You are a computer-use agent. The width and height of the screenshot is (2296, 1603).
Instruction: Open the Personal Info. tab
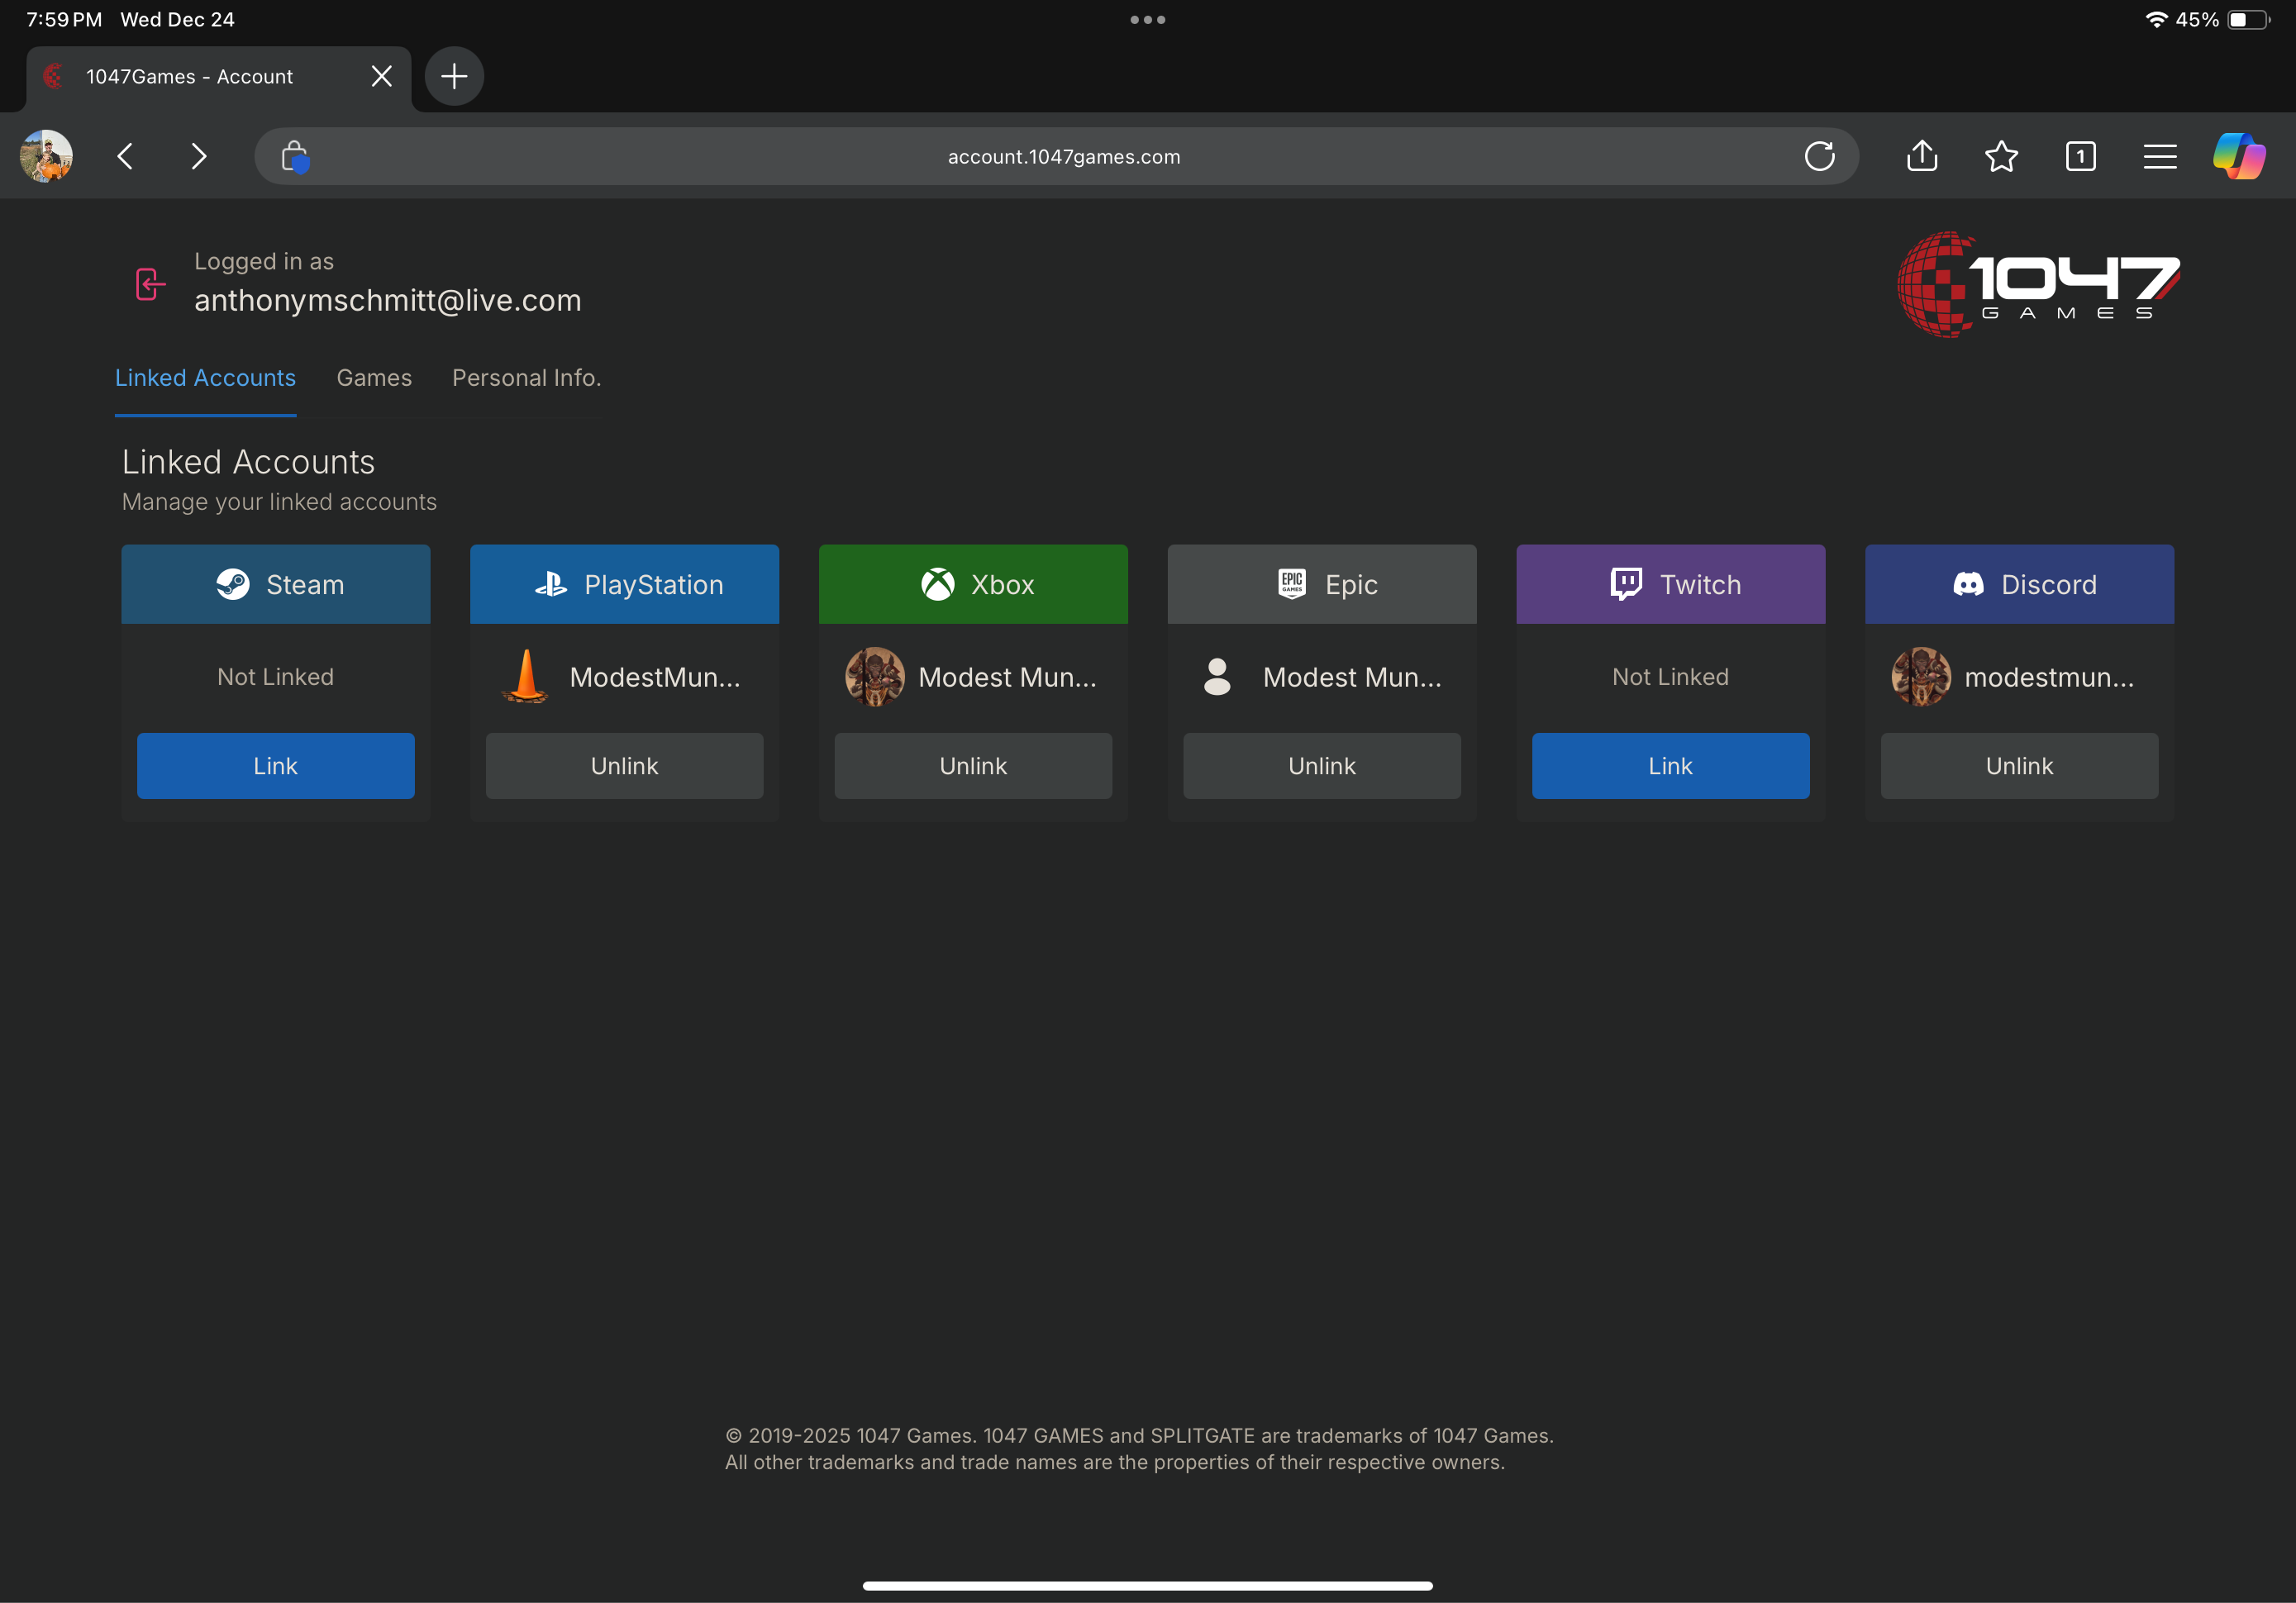tap(526, 378)
